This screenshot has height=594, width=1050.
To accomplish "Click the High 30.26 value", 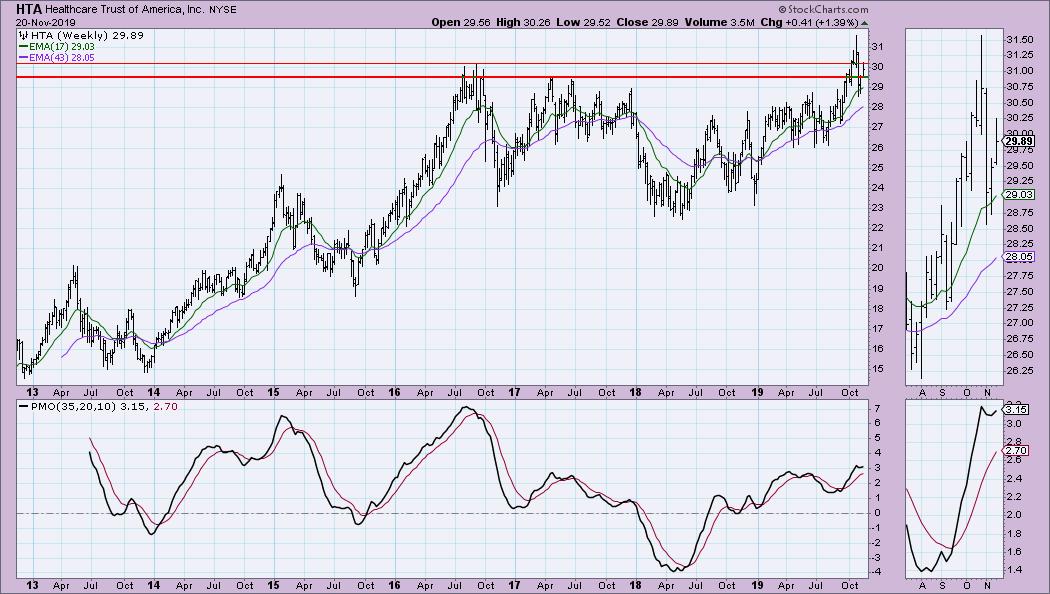I will click(x=522, y=22).
